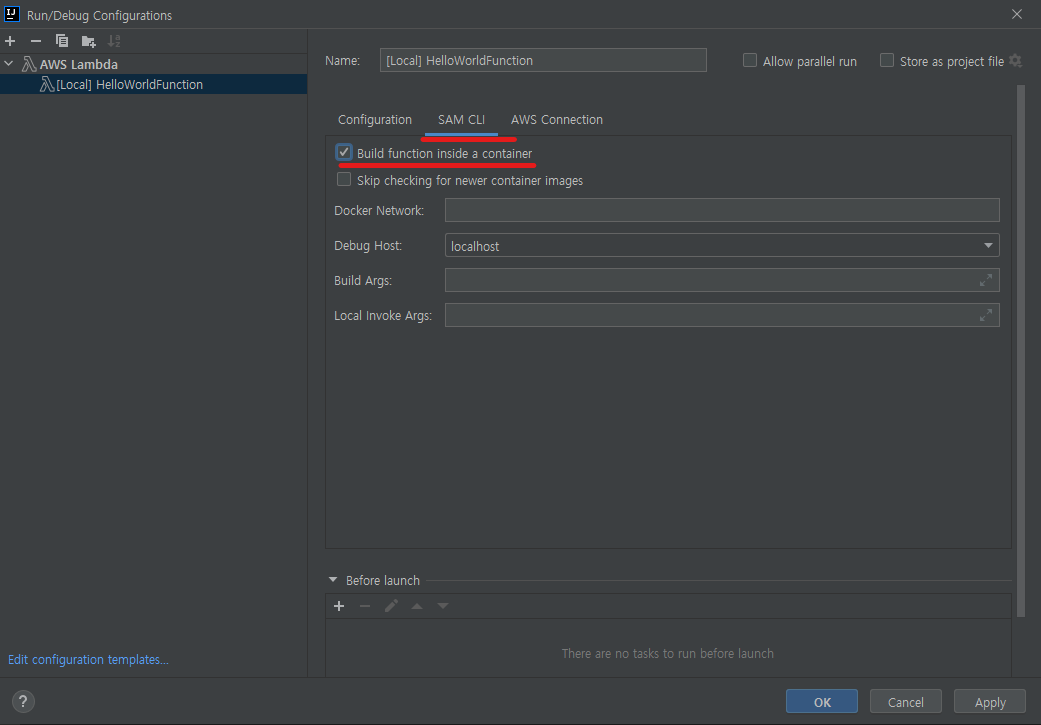Close the Run/Debug Configurations dialog
1041x725 pixels.
point(1016,14)
